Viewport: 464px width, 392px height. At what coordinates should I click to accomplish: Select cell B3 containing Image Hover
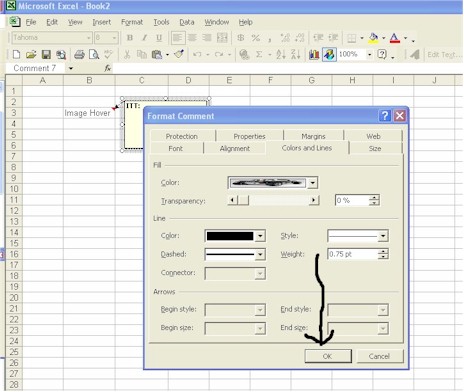tap(89, 113)
